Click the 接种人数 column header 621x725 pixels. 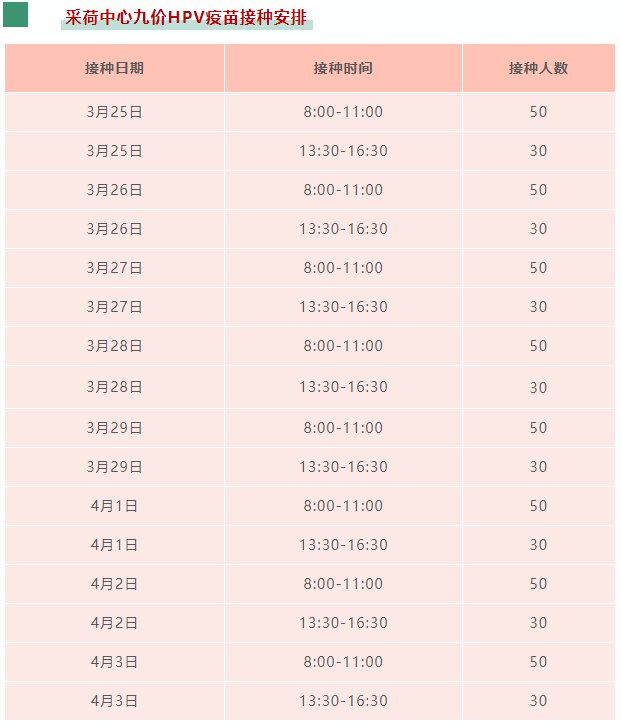[x=539, y=68]
